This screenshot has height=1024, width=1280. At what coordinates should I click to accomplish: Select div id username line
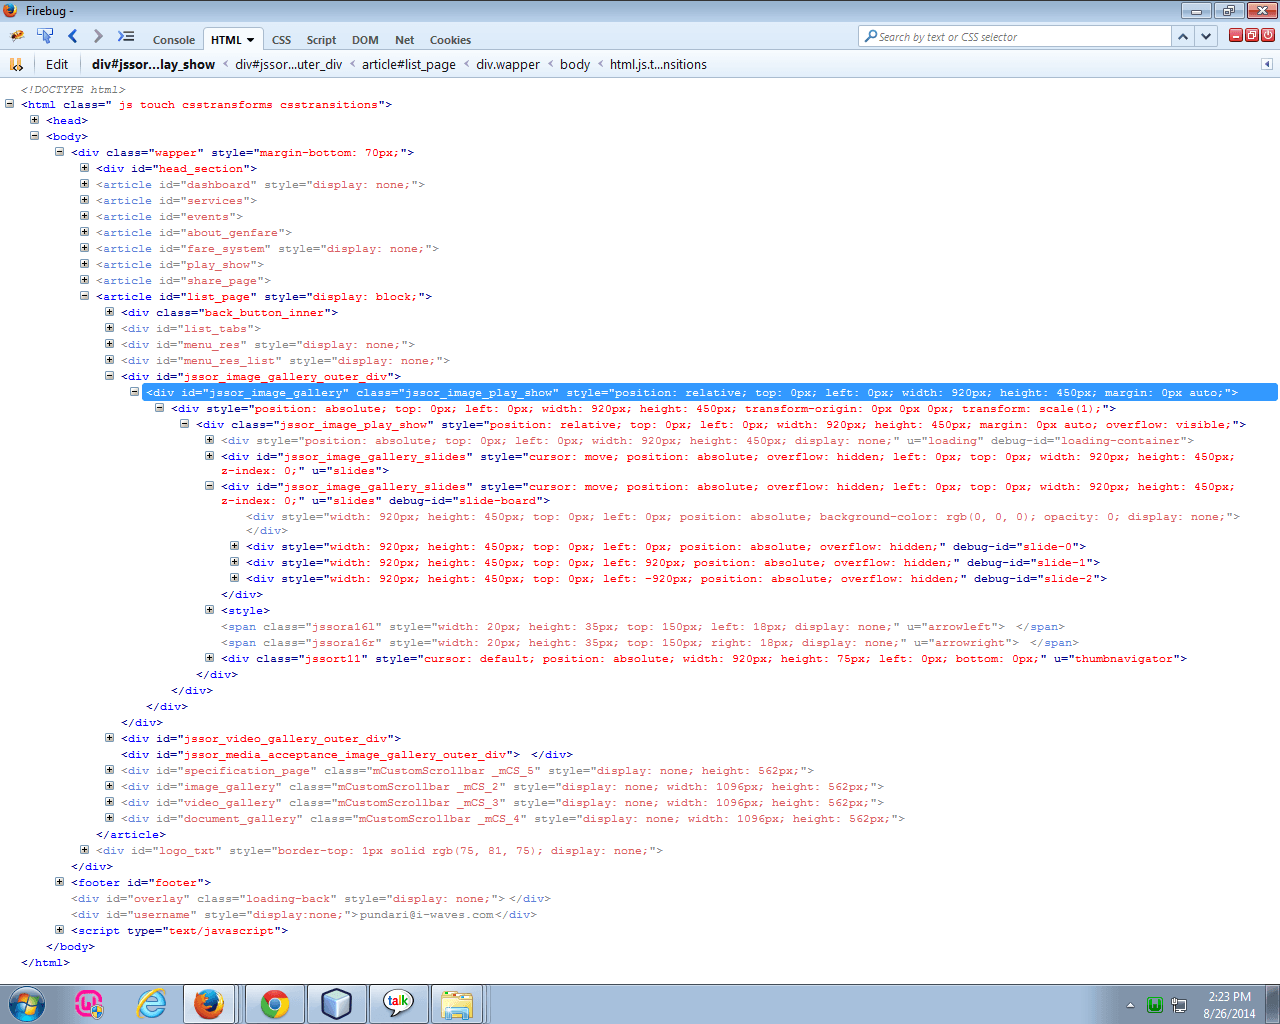(304, 915)
